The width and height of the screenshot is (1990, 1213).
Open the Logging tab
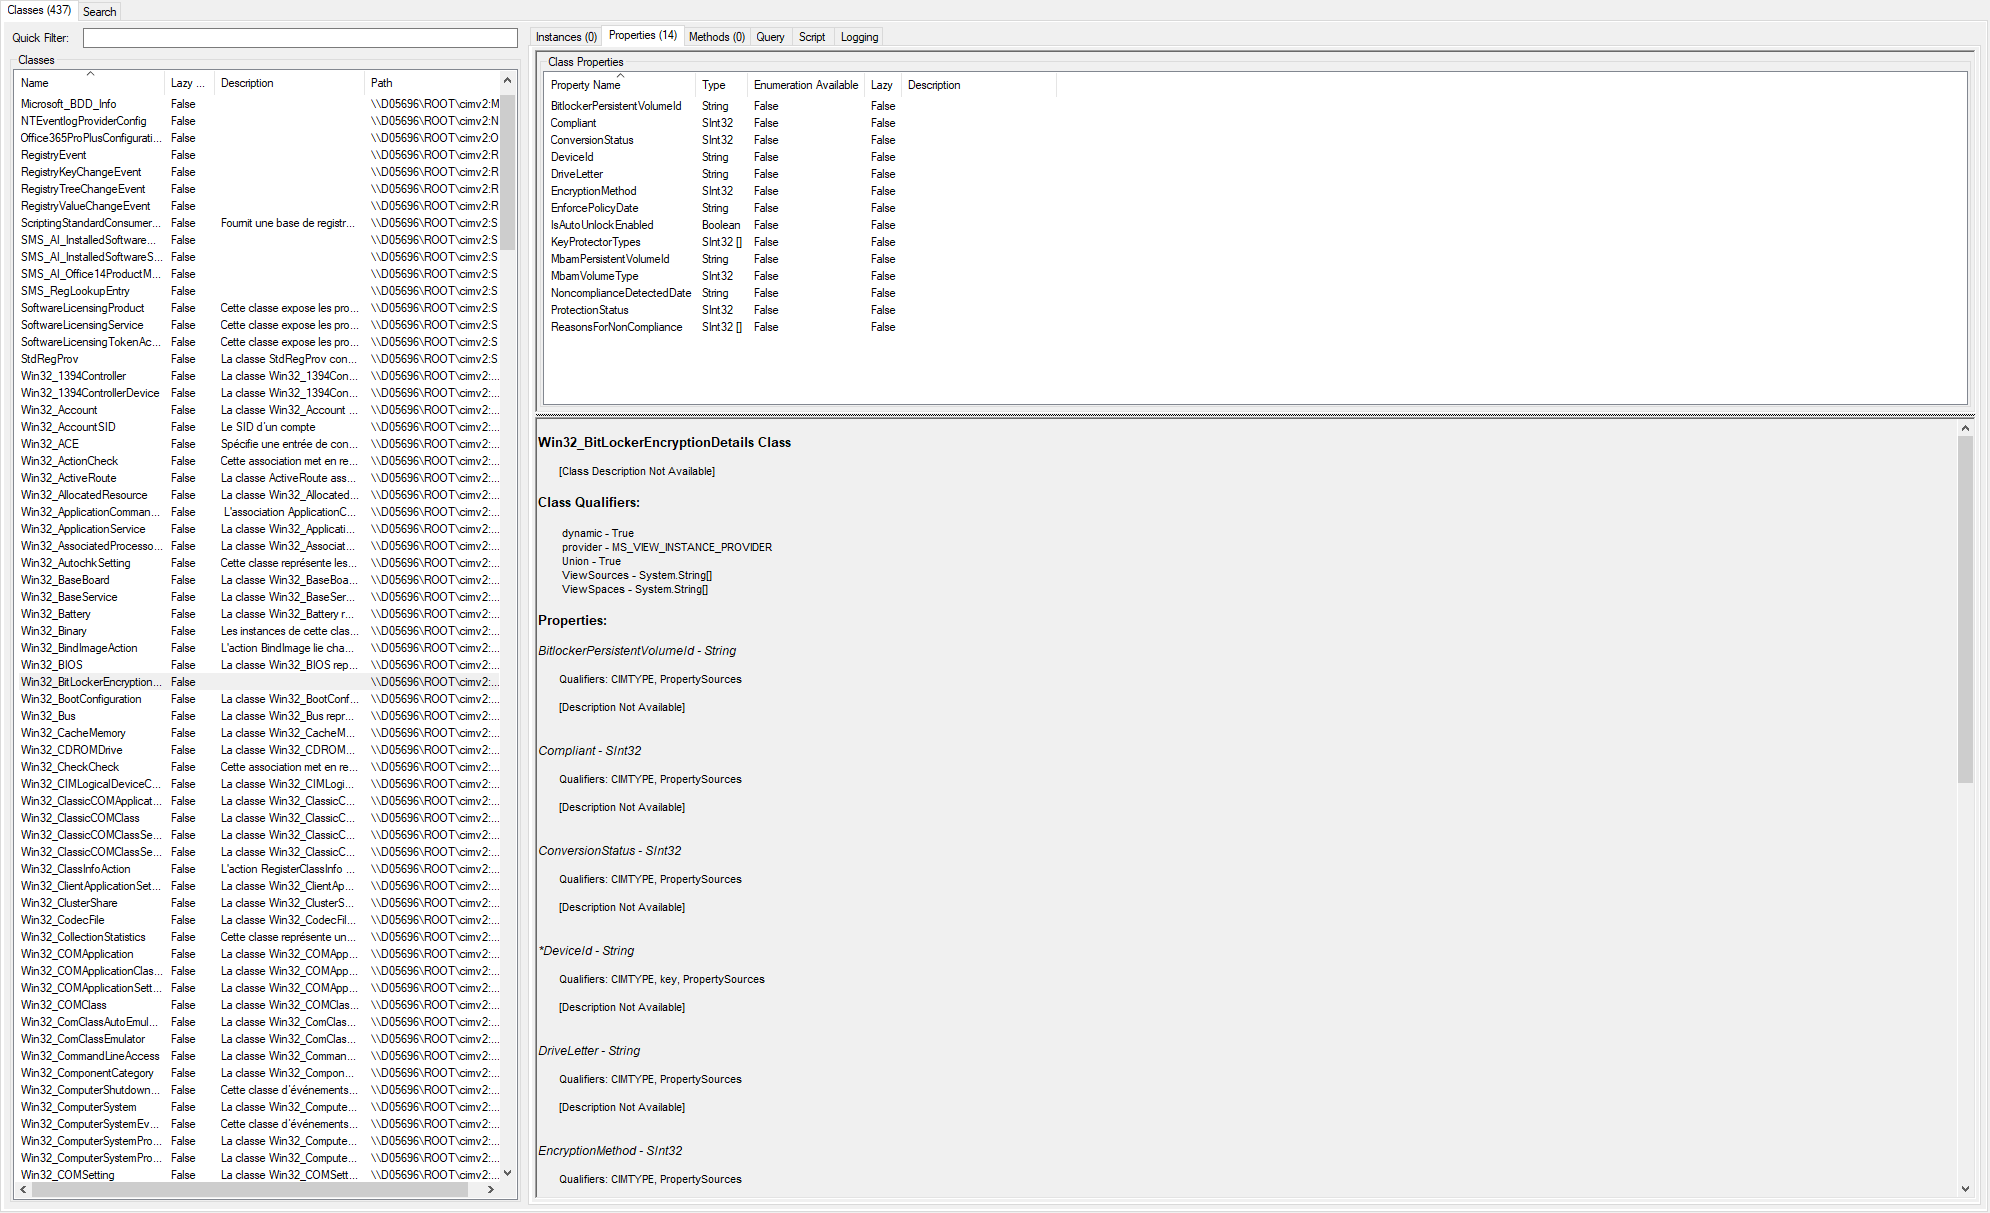(859, 37)
